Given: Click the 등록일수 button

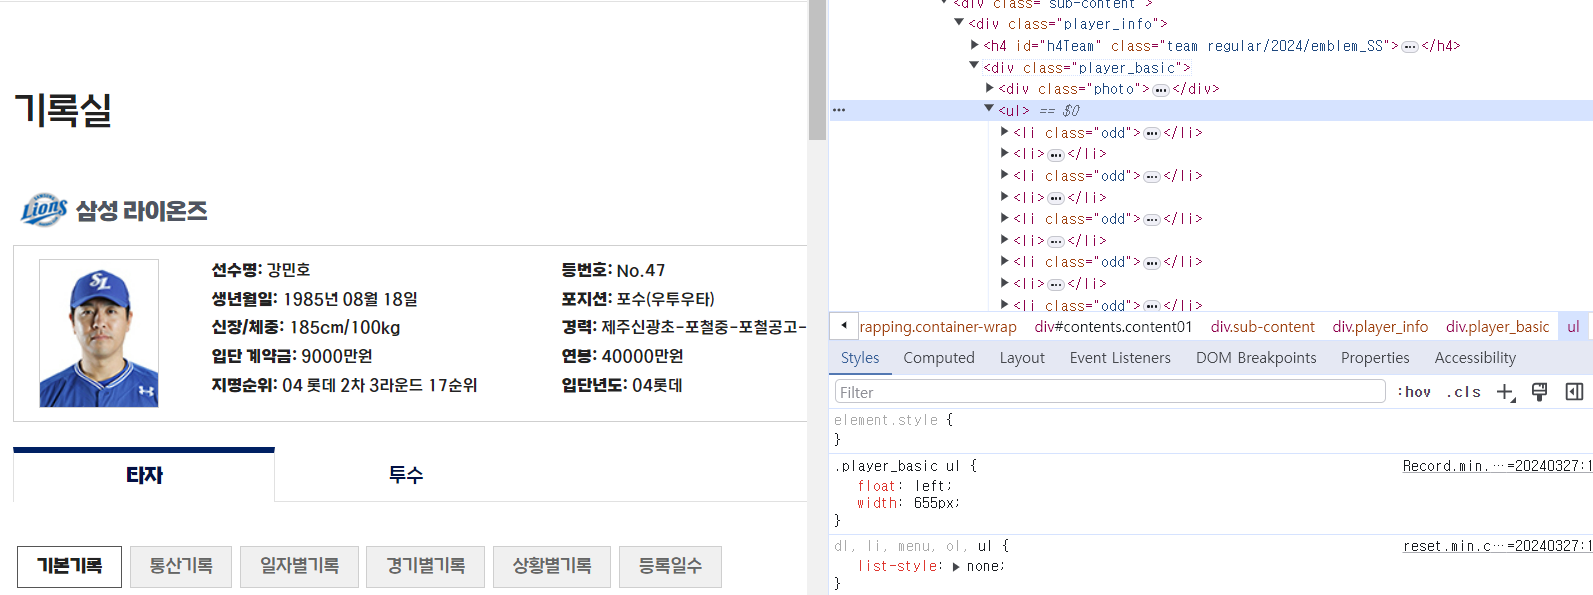Looking at the screenshot, I should (670, 566).
